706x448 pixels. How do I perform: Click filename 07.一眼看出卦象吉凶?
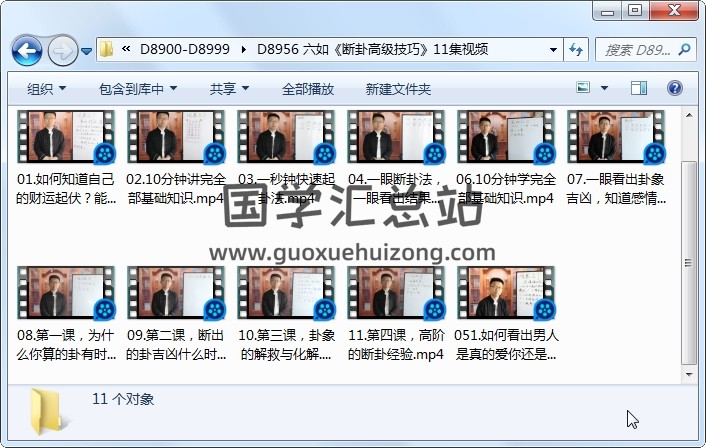[x=615, y=189]
